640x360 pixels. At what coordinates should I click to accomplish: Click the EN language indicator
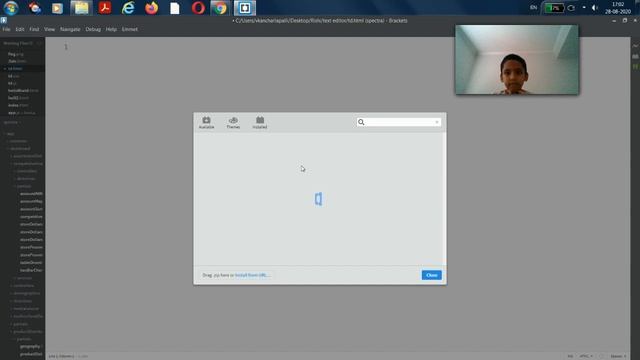click(x=533, y=7)
